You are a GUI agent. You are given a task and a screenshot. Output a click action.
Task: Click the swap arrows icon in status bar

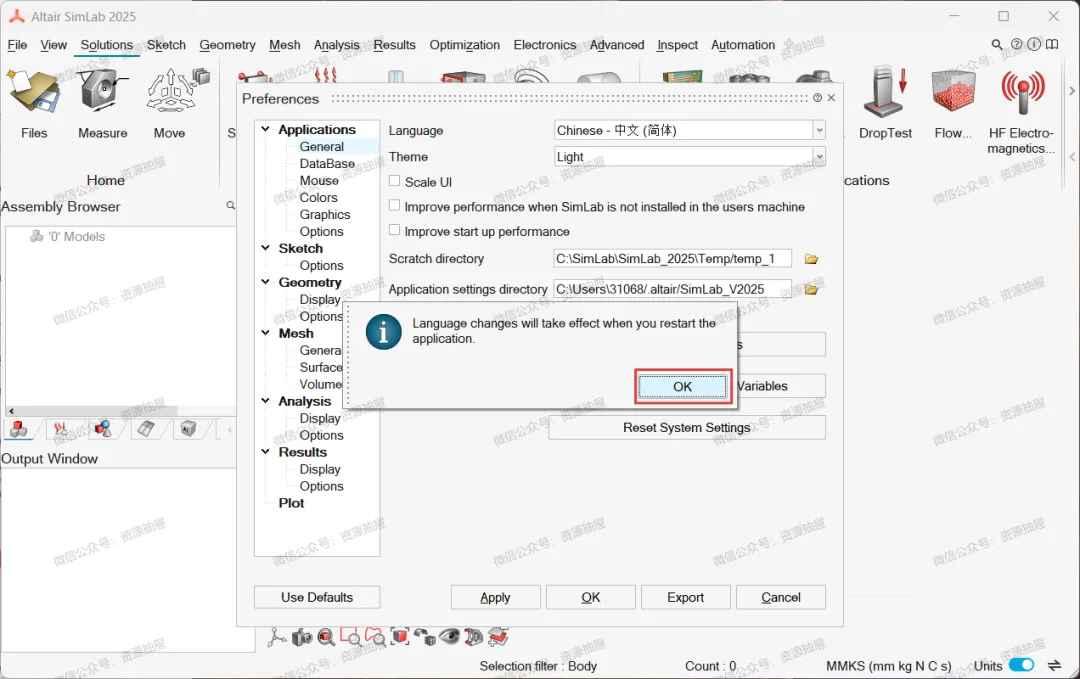[x=1054, y=665]
